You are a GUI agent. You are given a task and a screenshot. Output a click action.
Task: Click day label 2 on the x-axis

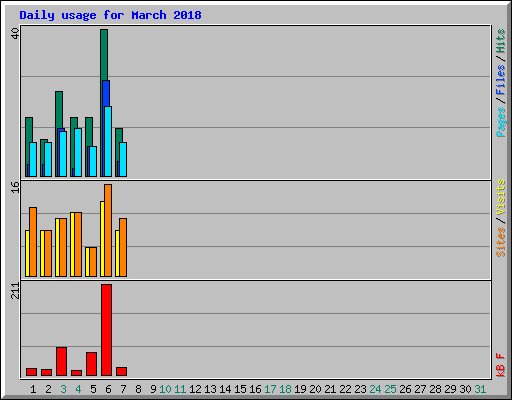[48, 389]
